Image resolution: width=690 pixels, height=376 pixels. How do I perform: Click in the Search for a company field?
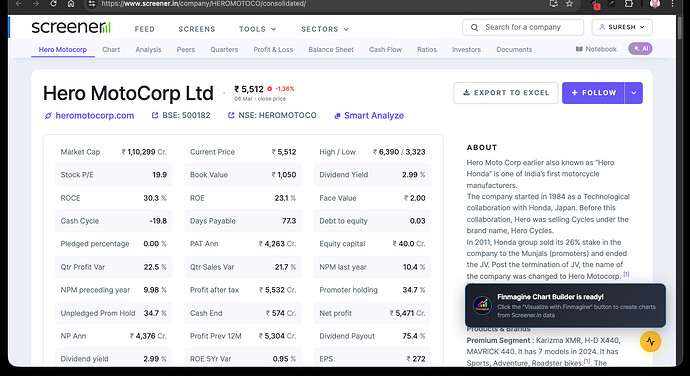coord(523,27)
